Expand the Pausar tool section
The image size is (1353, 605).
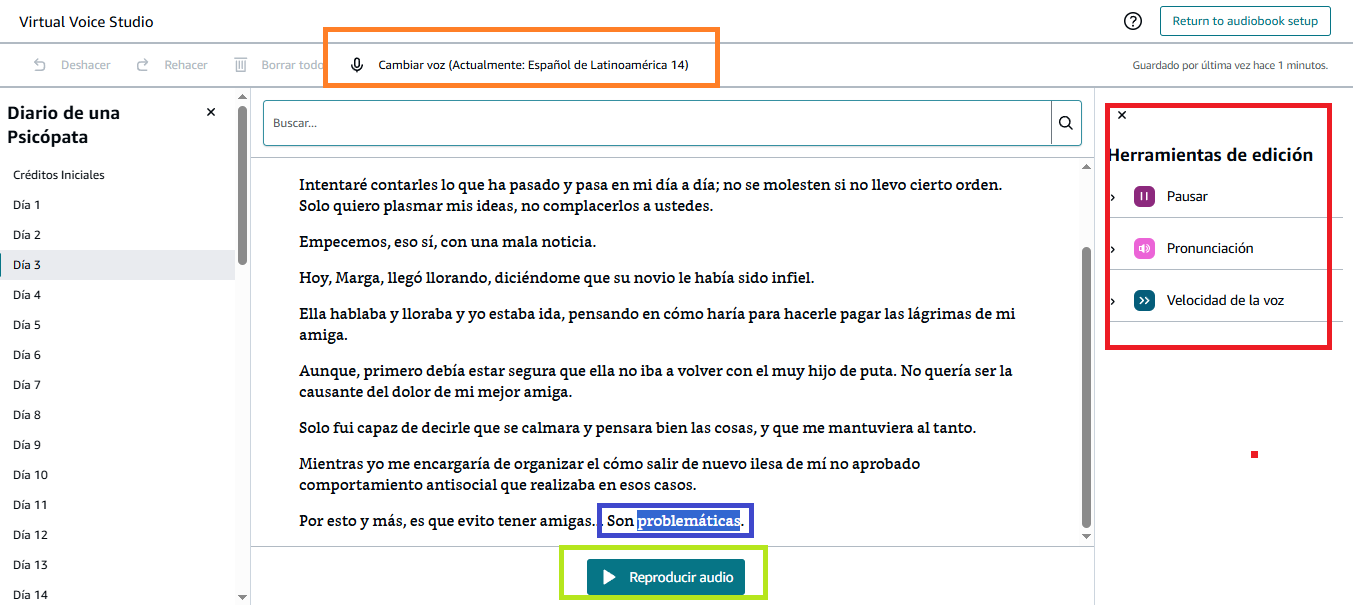[1113, 197]
